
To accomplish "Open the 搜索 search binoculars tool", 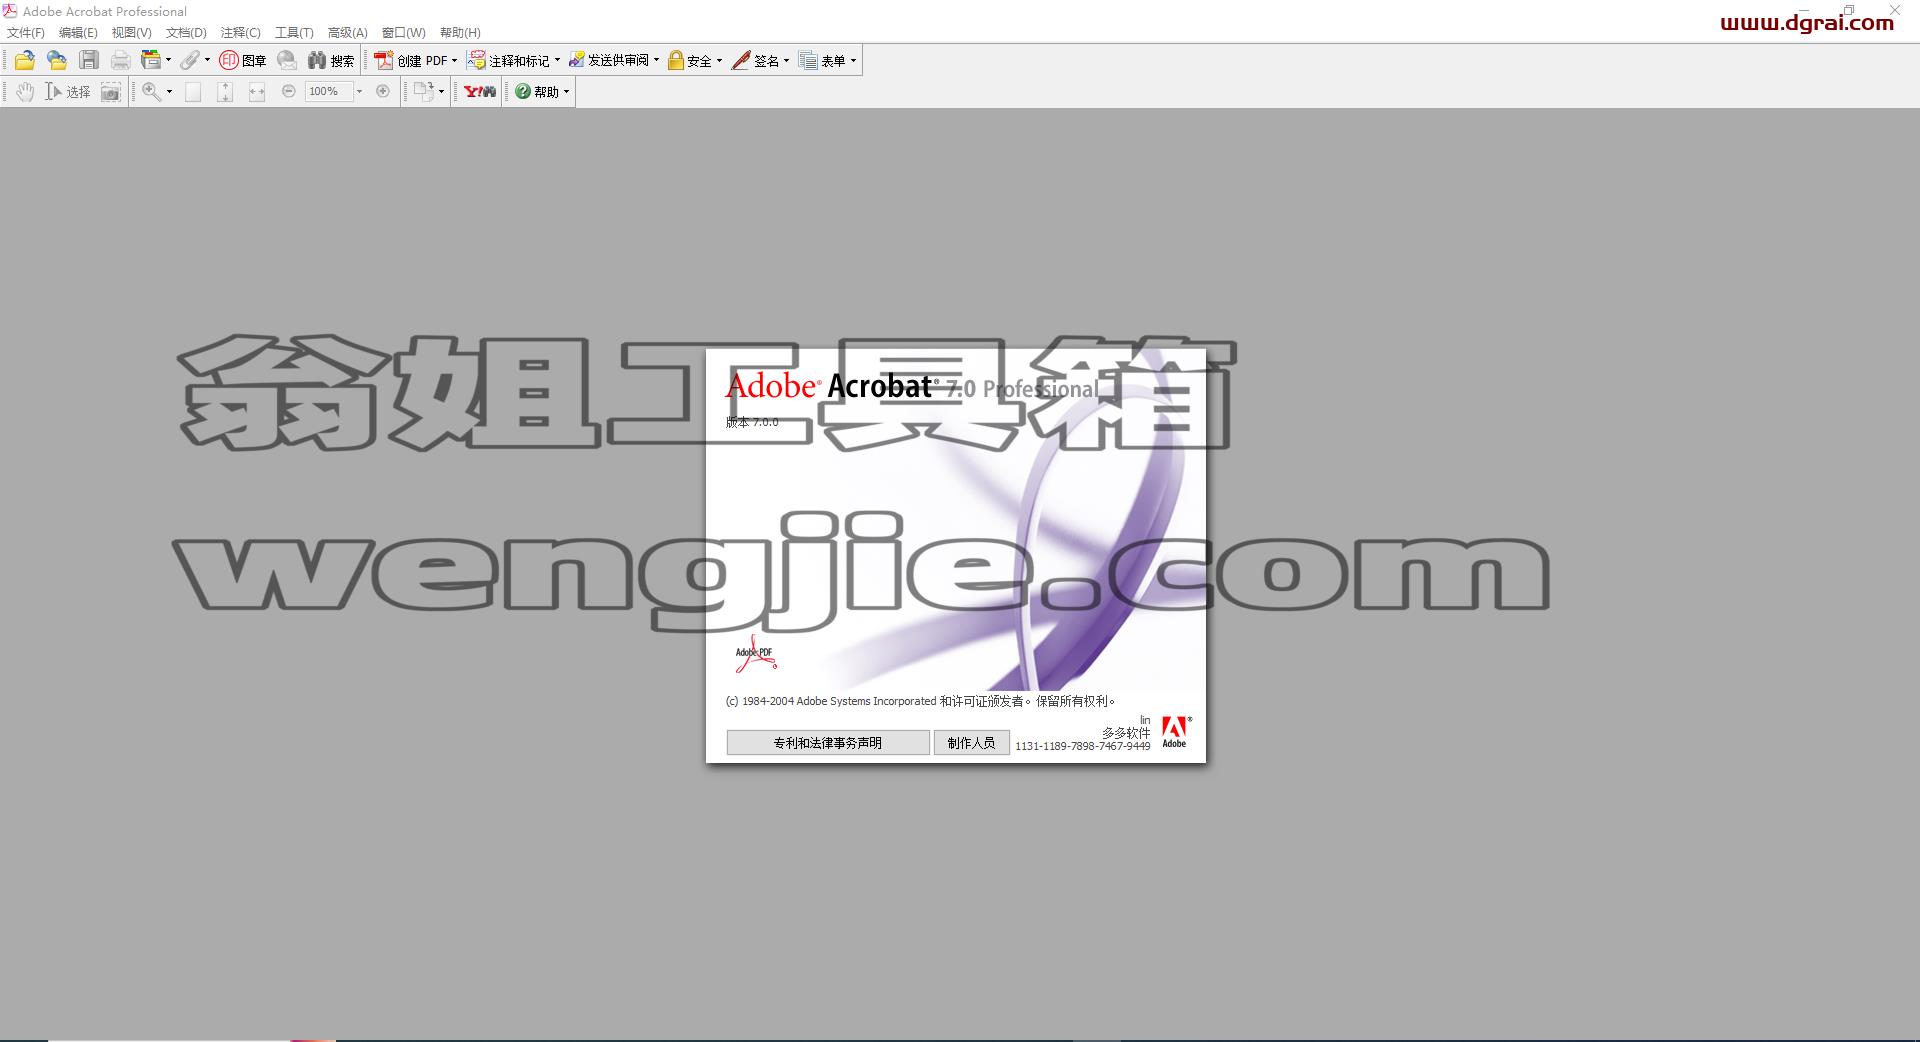I will click(x=331, y=61).
